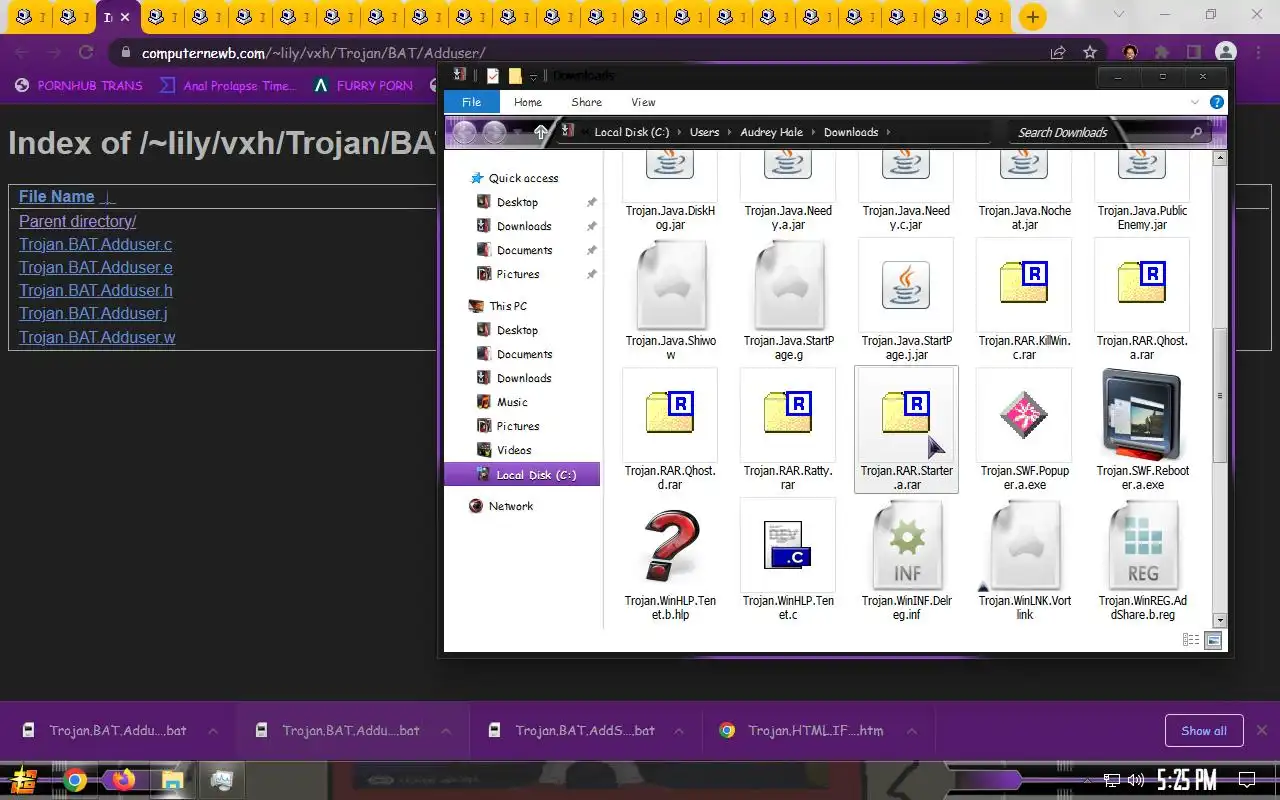Open Firefox from the taskbar
1280x800 pixels.
point(123,780)
